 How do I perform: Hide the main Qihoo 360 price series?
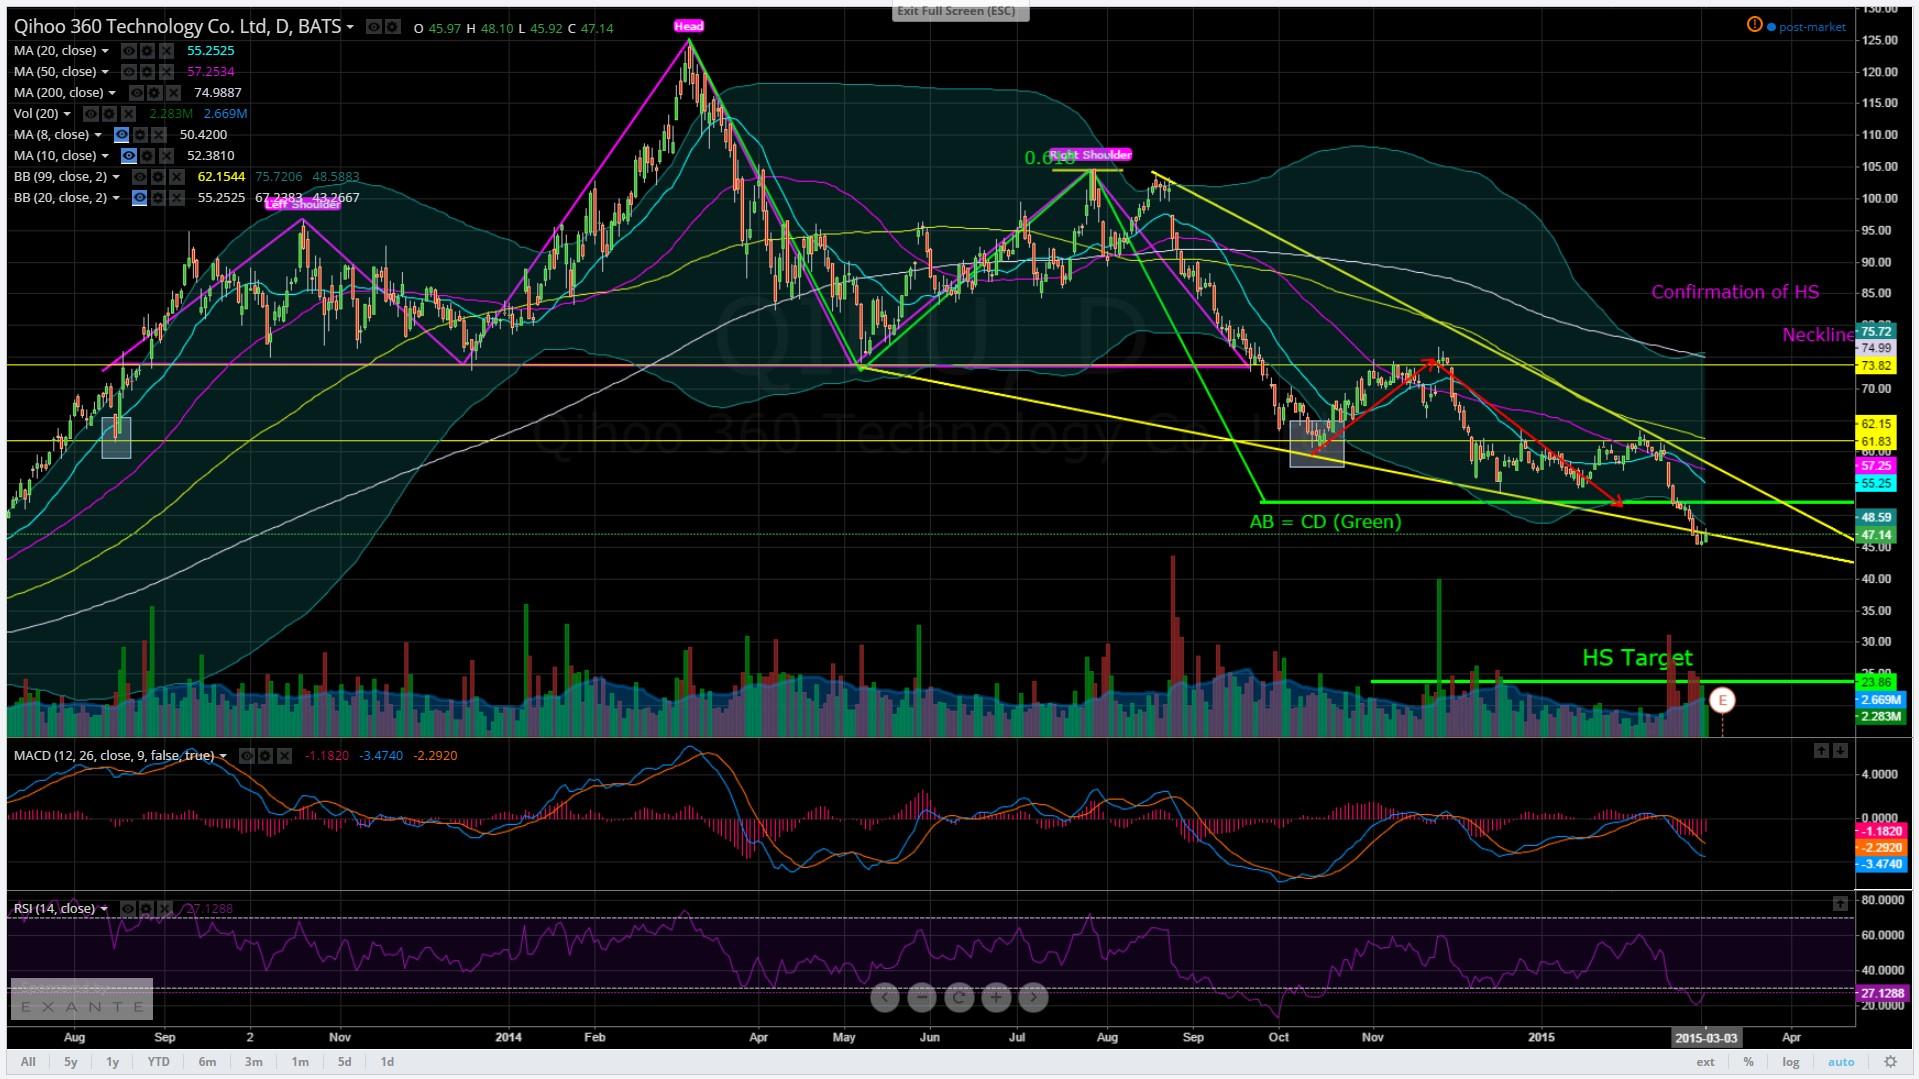(x=374, y=27)
